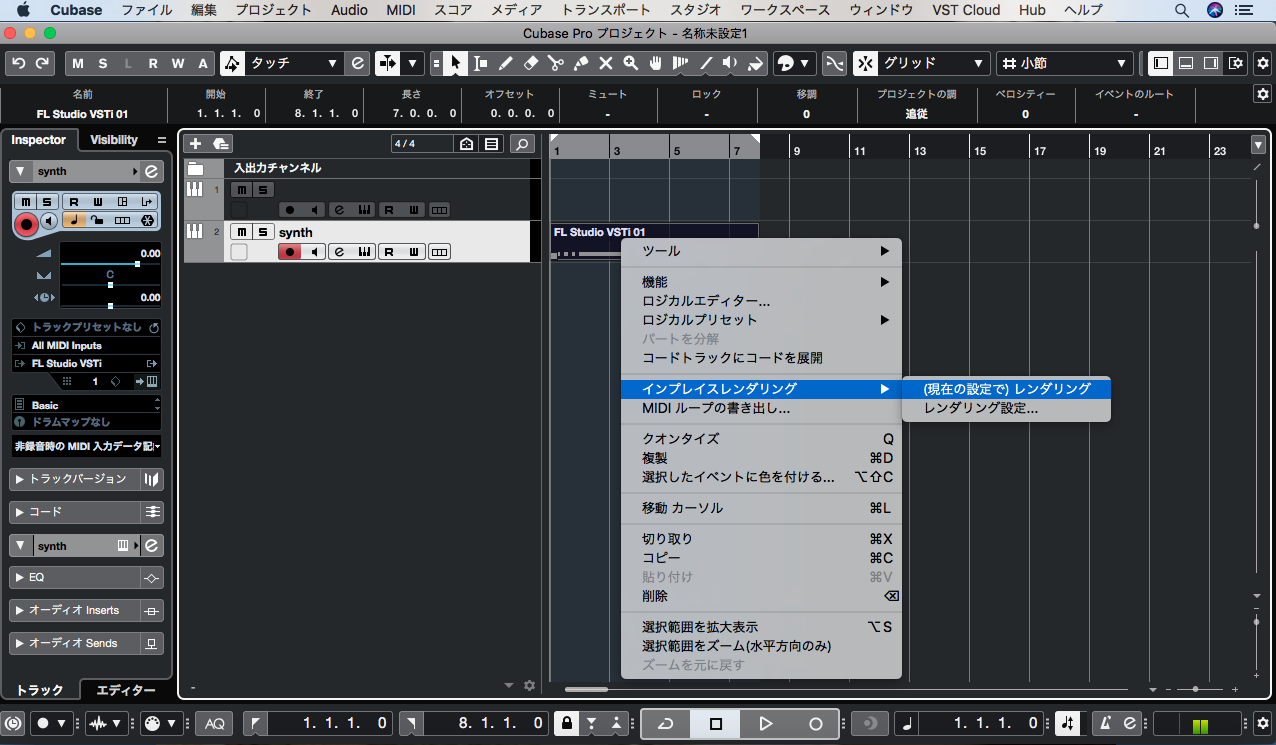Click the transport Stop button
Screen dimensions: 1276x745
click(x=716, y=723)
